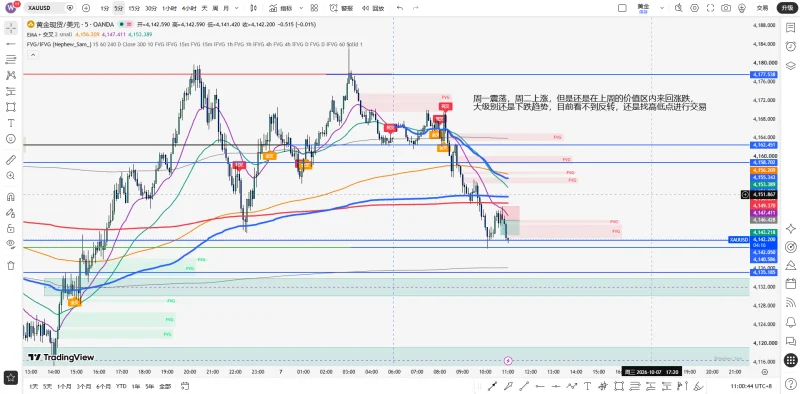Open the emoji icons tool
Viewport: 800px width, 394px height.
(x=11, y=139)
